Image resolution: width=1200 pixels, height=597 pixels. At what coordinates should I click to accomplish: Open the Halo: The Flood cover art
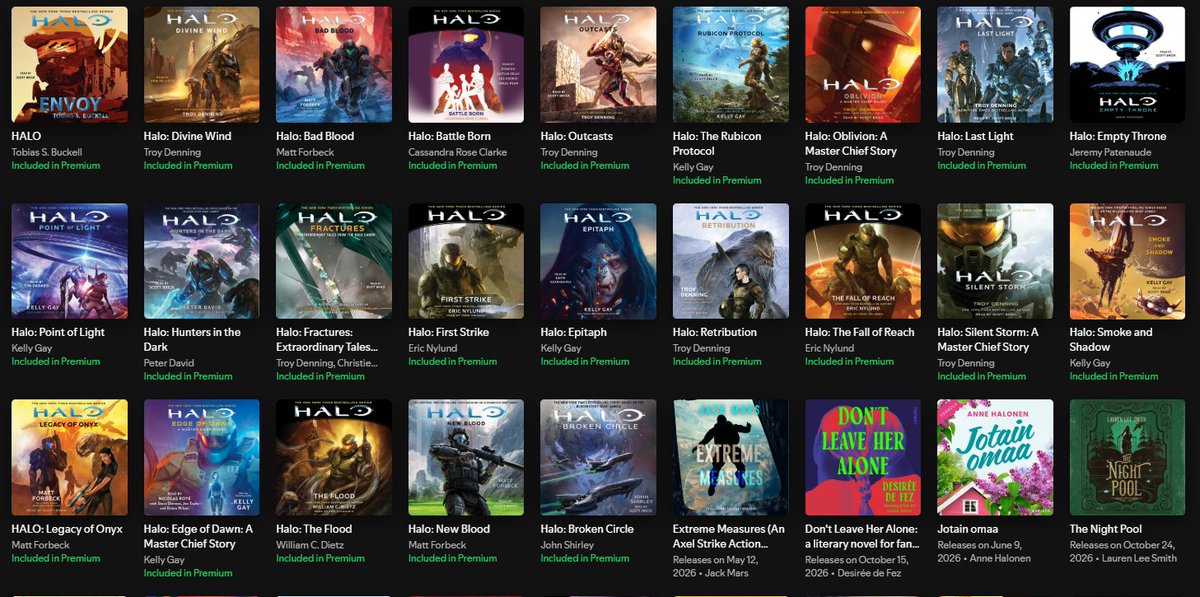(334, 457)
